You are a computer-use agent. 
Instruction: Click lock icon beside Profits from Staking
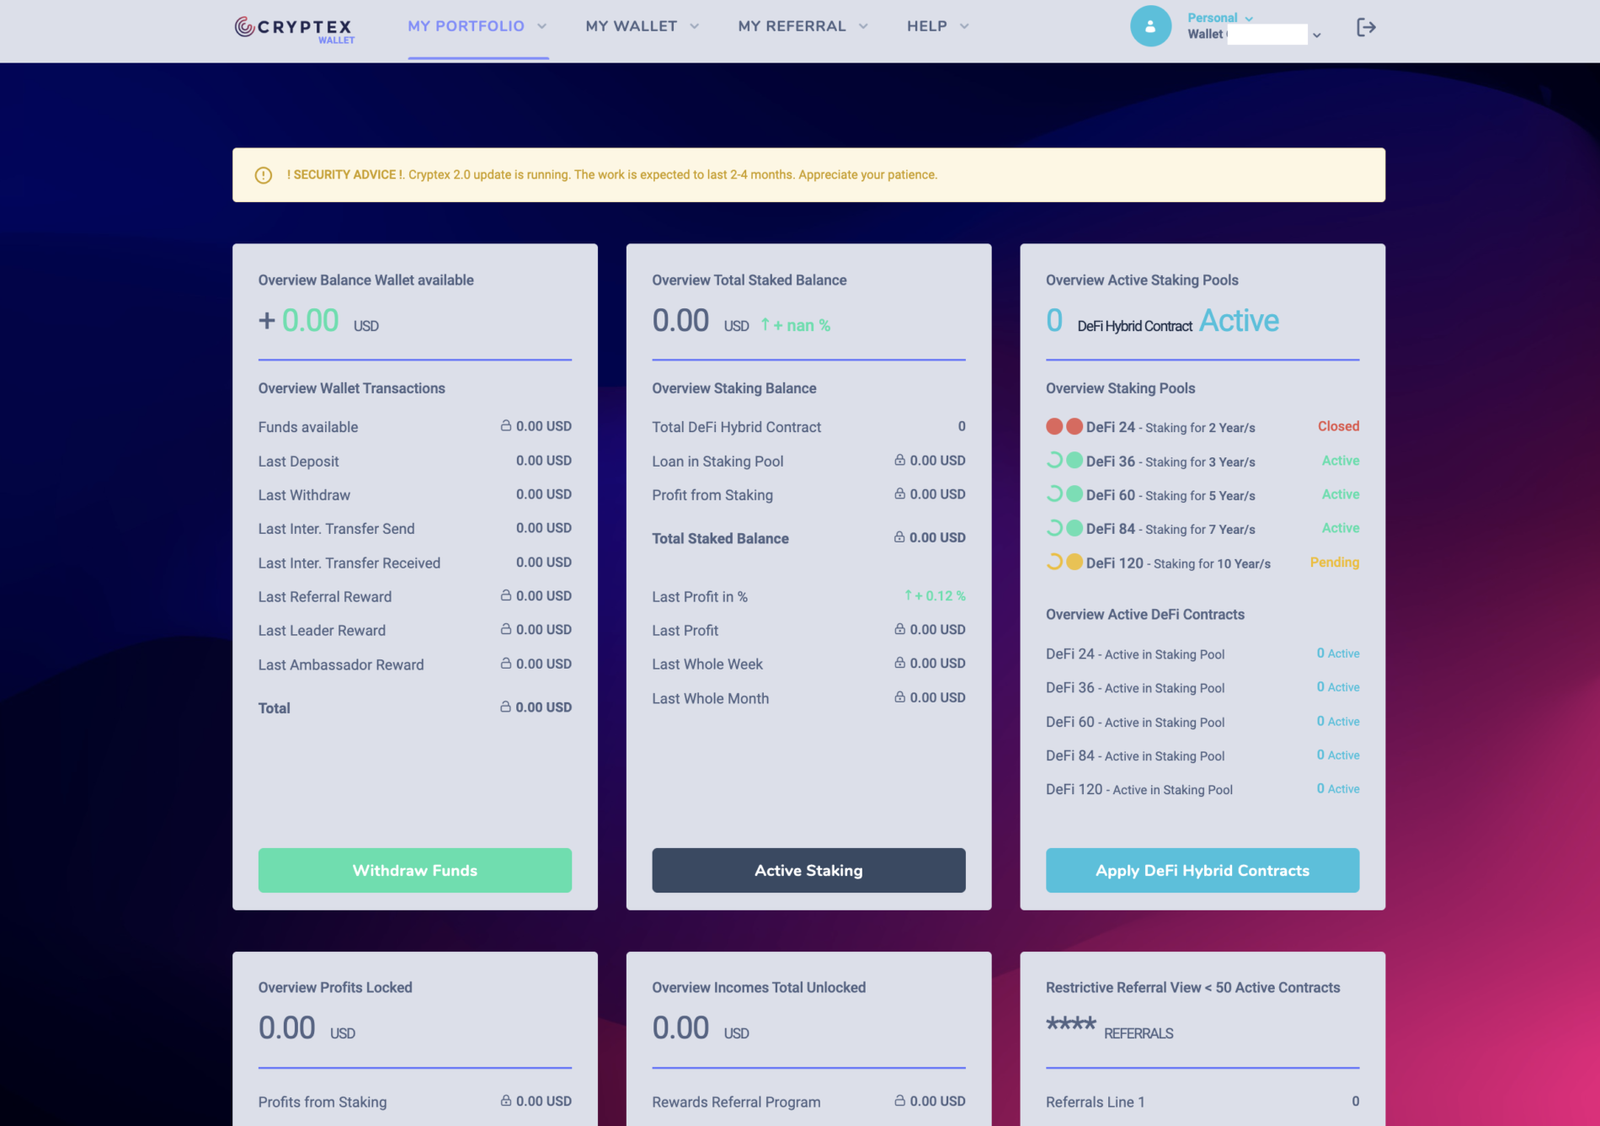click(x=506, y=1100)
